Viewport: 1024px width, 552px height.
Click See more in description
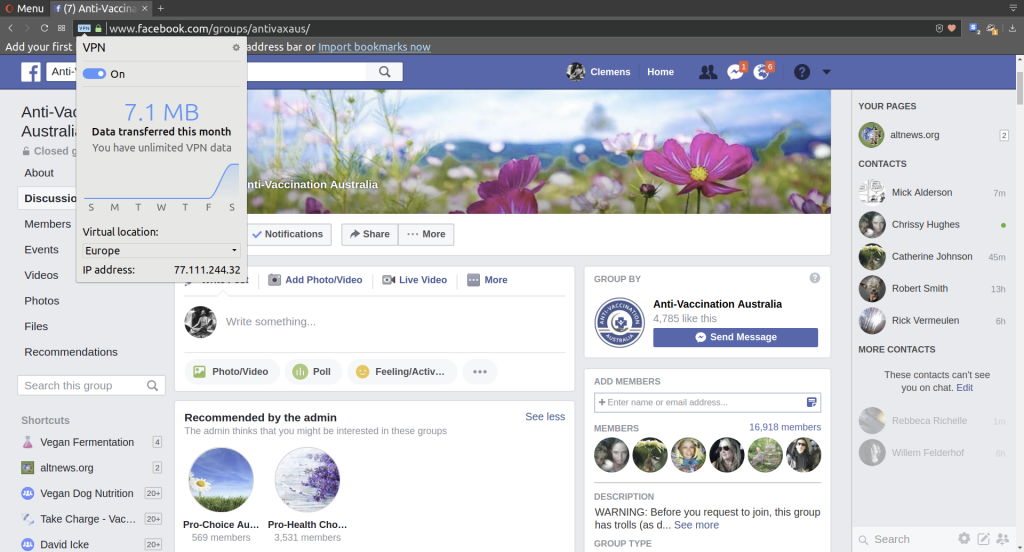tap(696, 525)
